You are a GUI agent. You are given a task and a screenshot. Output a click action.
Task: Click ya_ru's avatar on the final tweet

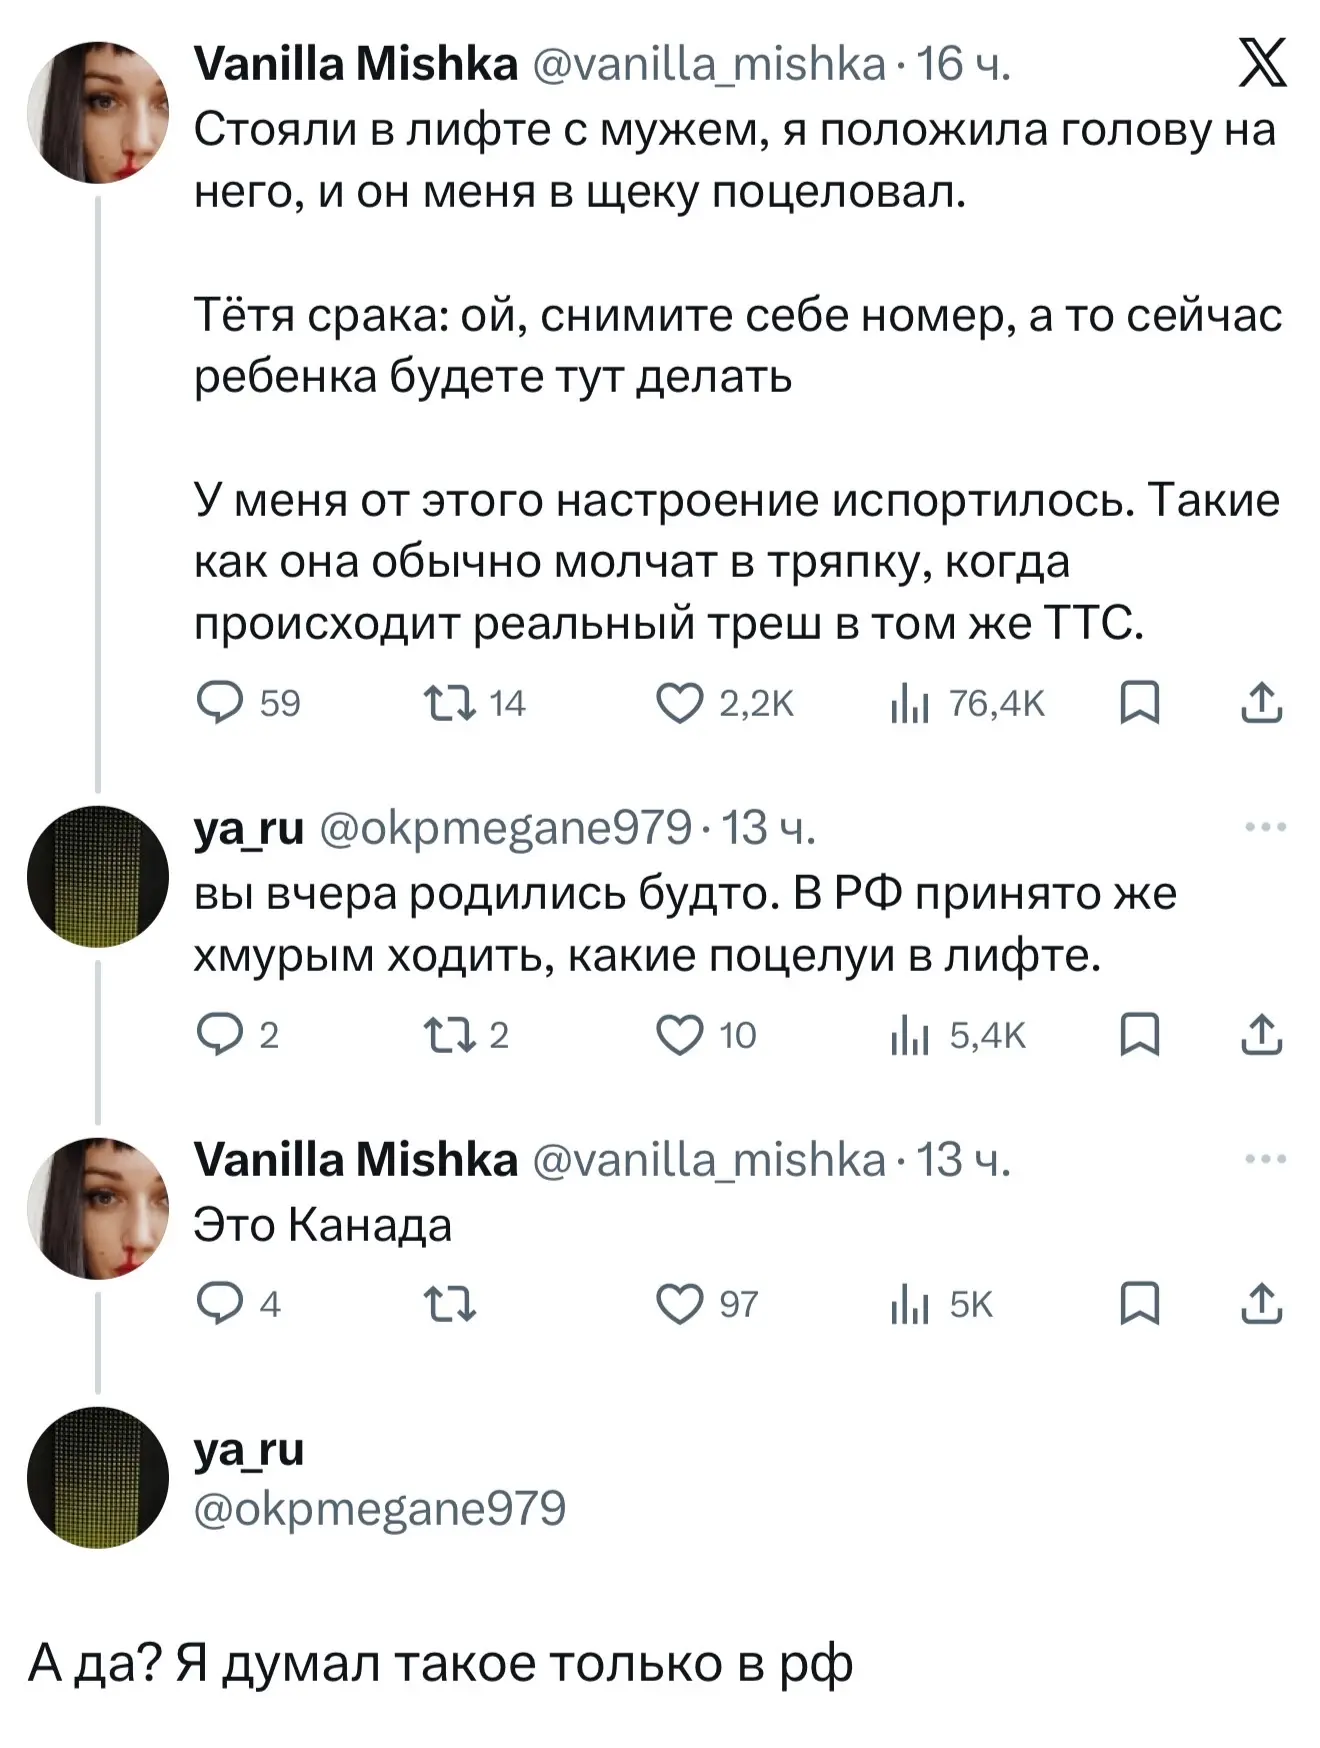[98, 1477]
